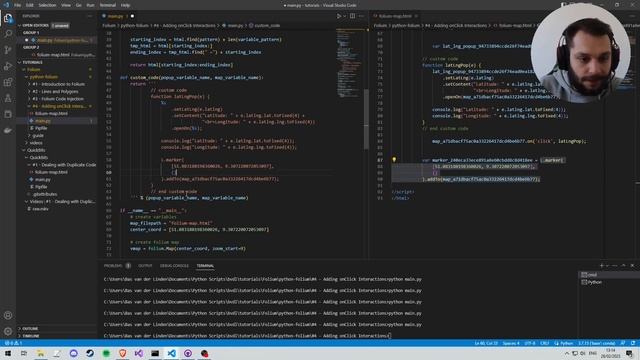The image size is (640, 360).
Task: Open Windows Start menu
Action: (8, 353)
